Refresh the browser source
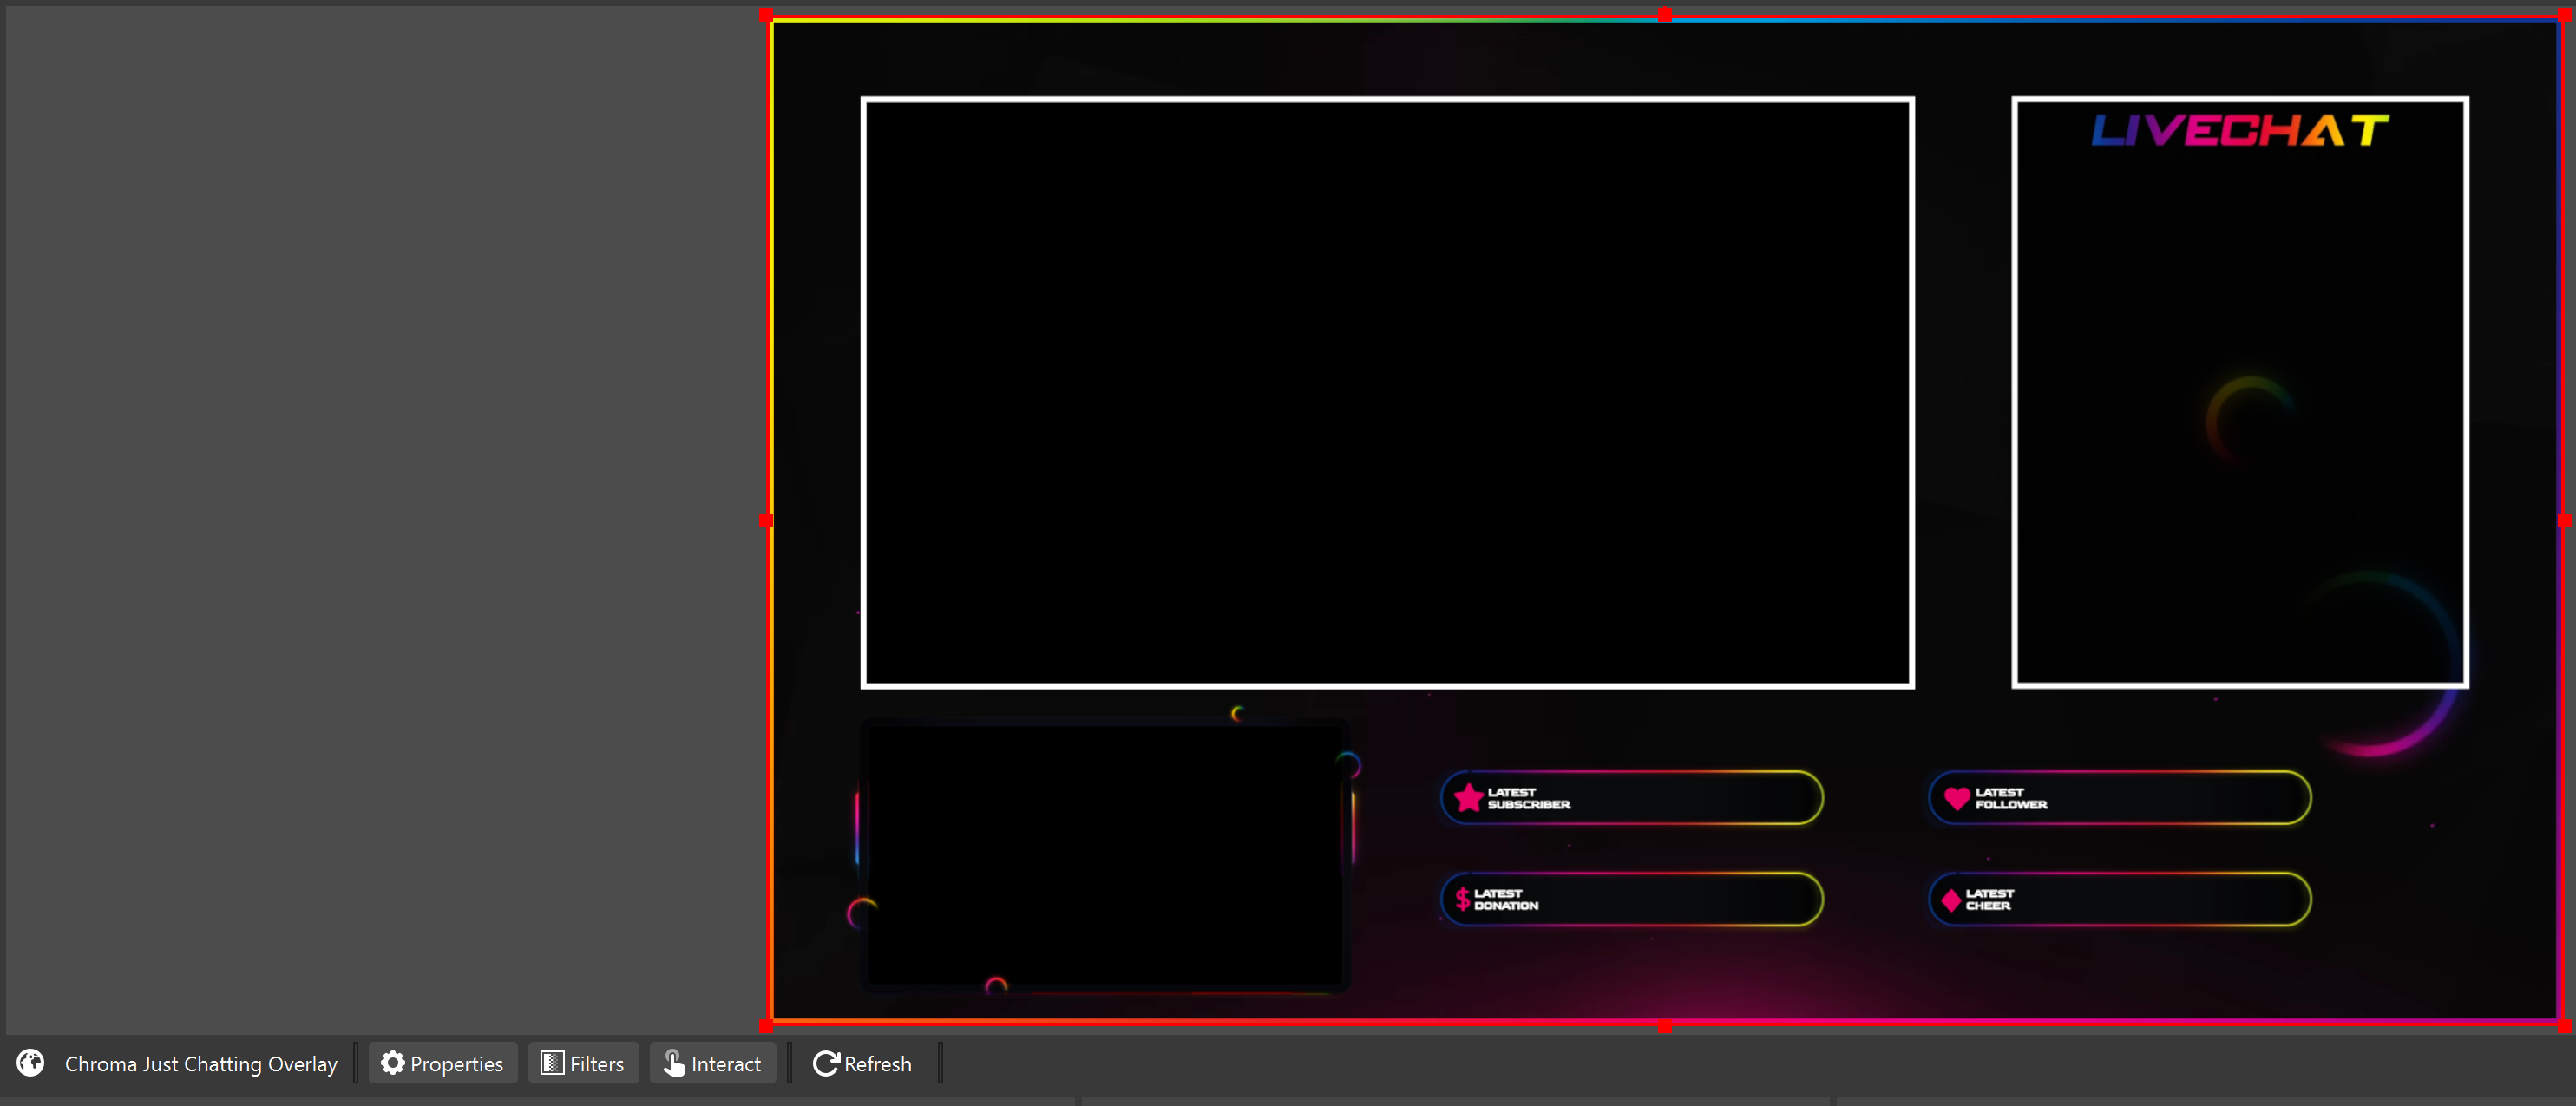 pos(862,1063)
